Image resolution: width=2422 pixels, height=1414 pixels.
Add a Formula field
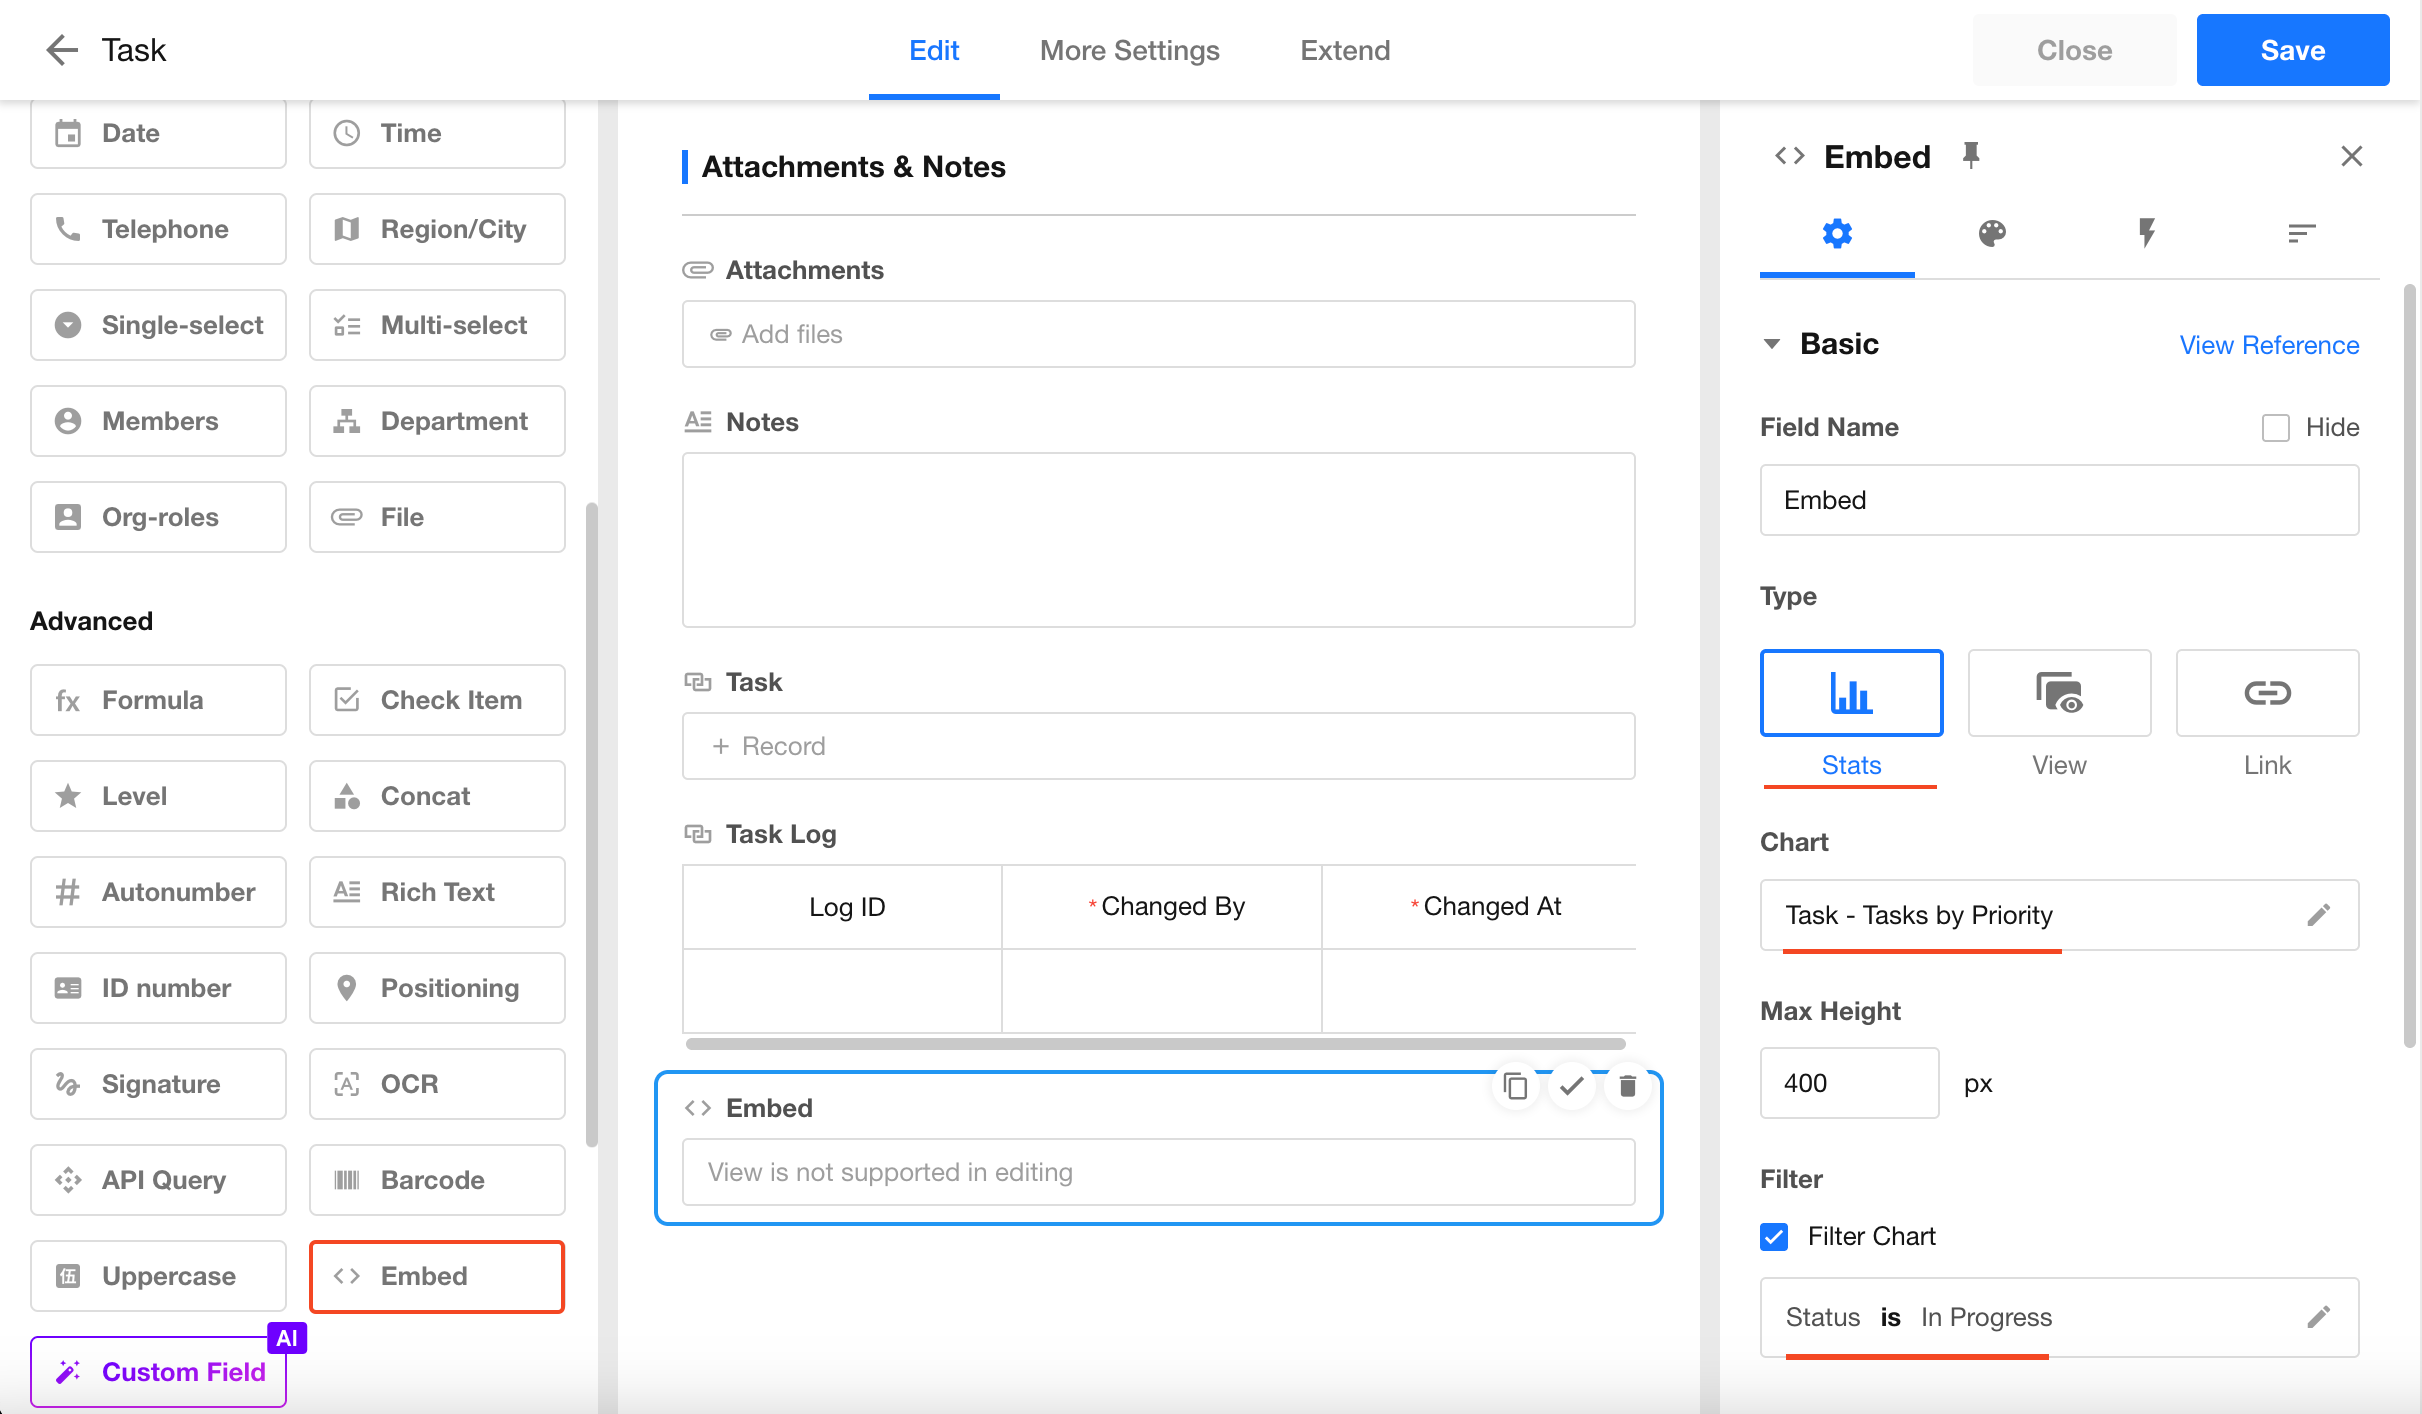(158, 700)
